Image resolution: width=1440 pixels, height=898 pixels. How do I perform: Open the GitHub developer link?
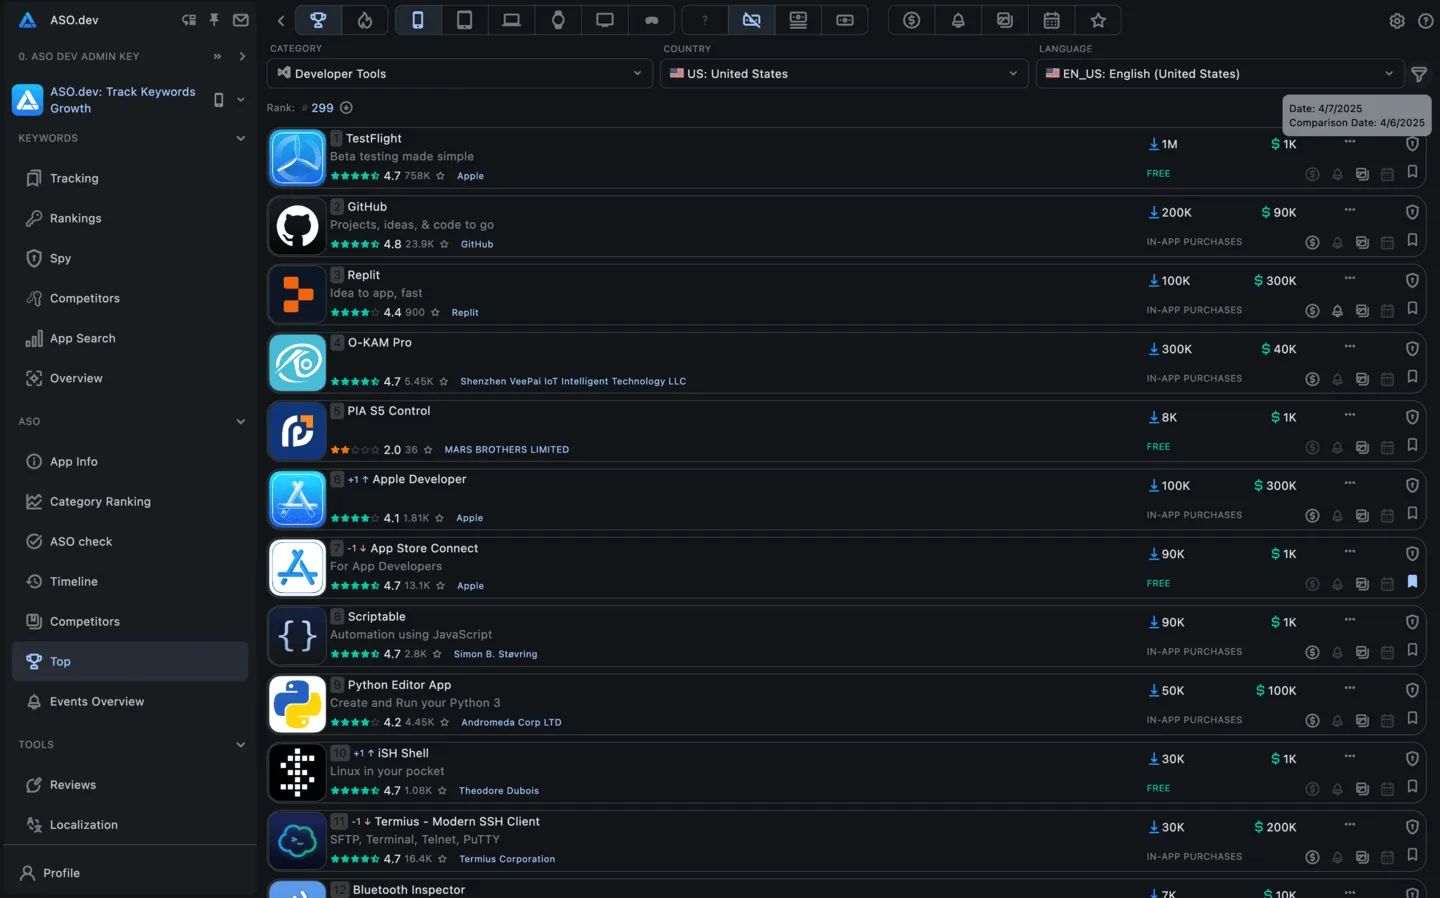pyautogui.click(x=476, y=243)
